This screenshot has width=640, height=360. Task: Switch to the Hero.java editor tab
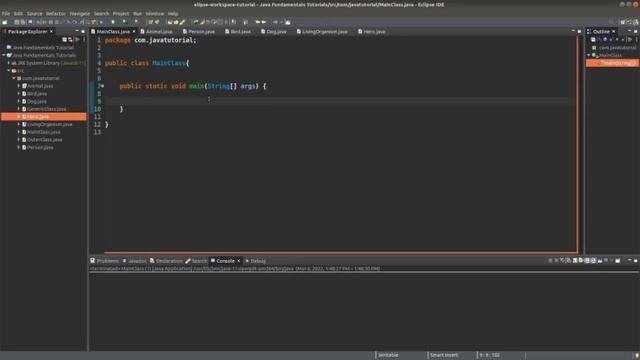[374, 31]
